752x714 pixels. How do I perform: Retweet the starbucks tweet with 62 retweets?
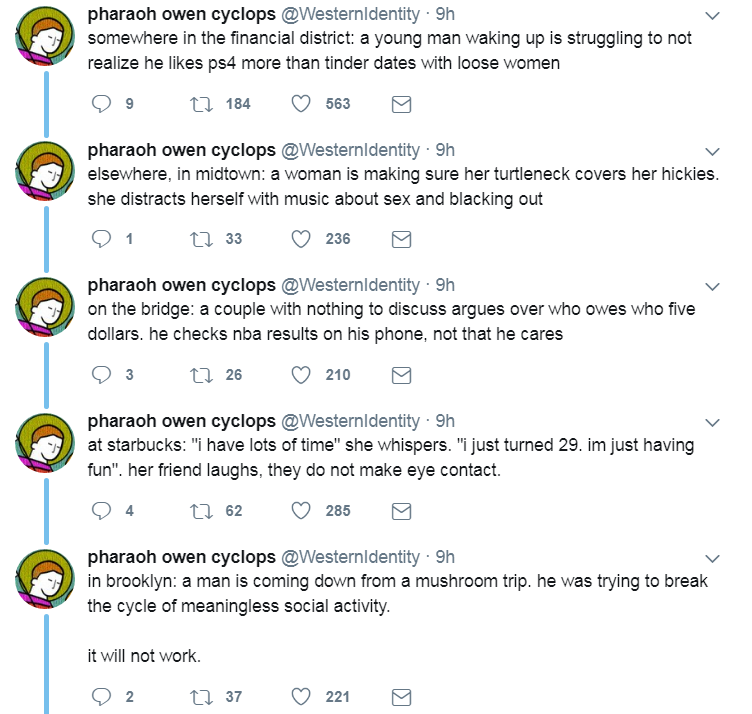(x=198, y=511)
